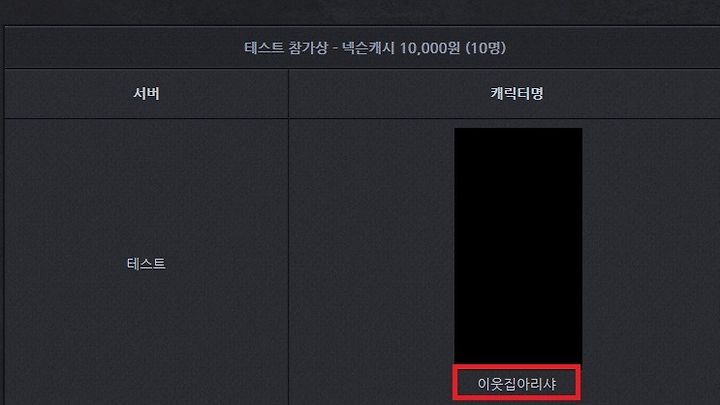Click the dark banner strip above the table
The image size is (720, 405).
(360, 12)
